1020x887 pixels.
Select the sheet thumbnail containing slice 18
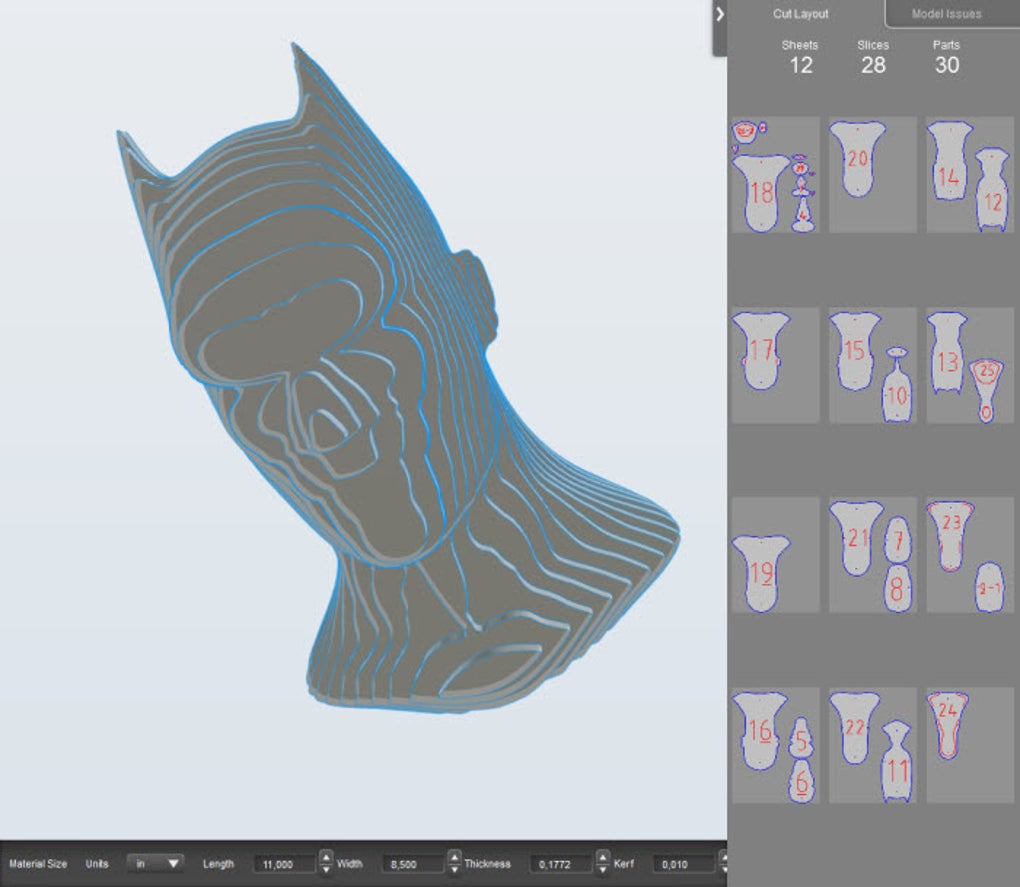775,175
